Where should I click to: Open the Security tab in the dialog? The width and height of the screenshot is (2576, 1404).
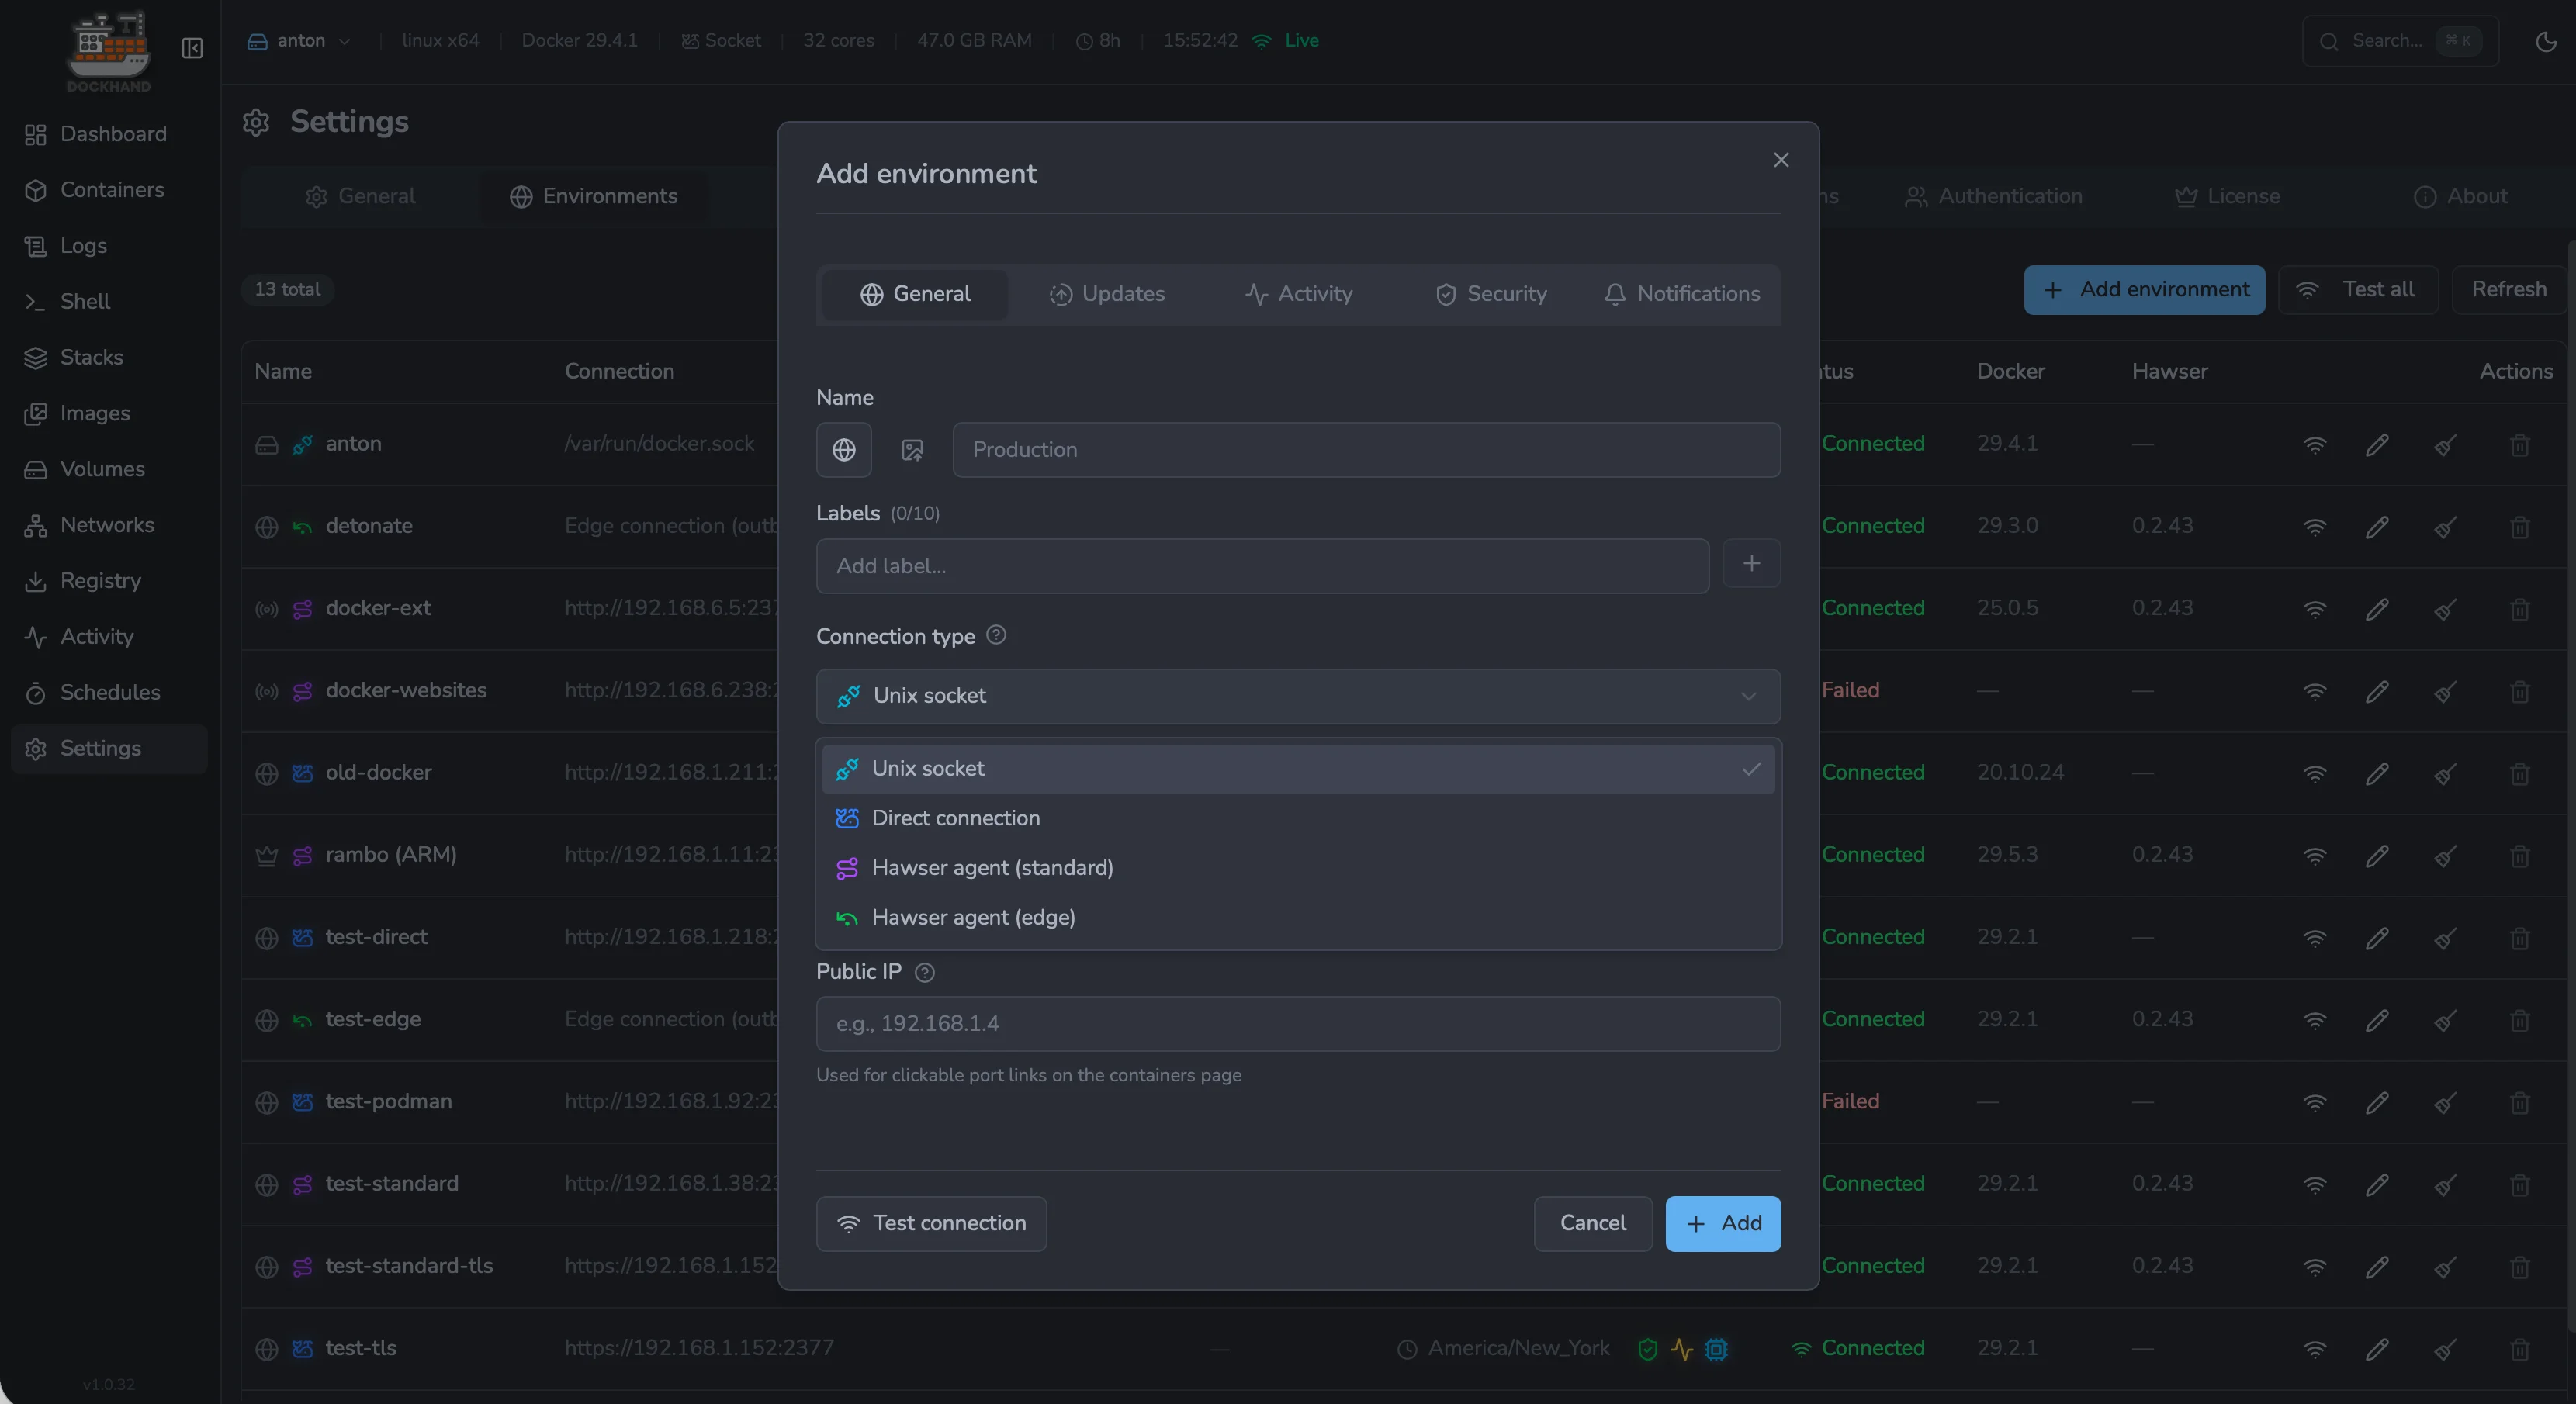(1490, 294)
